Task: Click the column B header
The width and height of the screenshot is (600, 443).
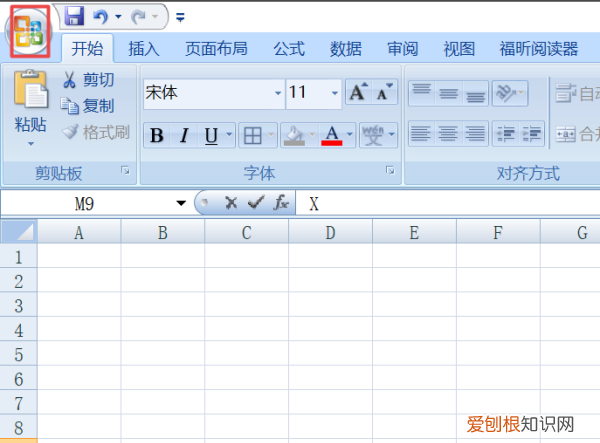Action: click(x=162, y=233)
